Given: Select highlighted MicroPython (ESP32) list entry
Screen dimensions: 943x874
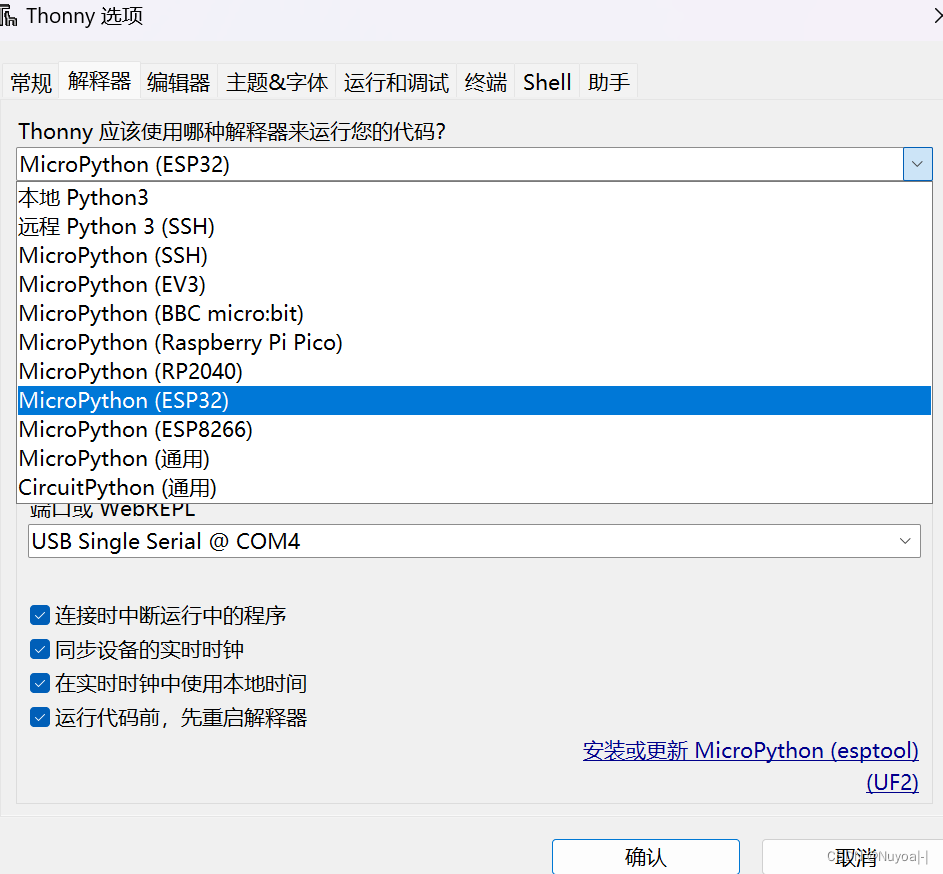Looking at the screenshot, I should coord(475,401).
